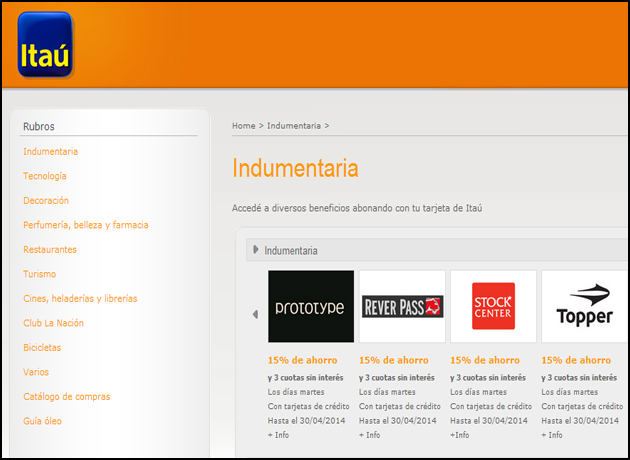Click the carousel previous arrow
The height and width of the screenshot is (460, 630).
(255, 314)
